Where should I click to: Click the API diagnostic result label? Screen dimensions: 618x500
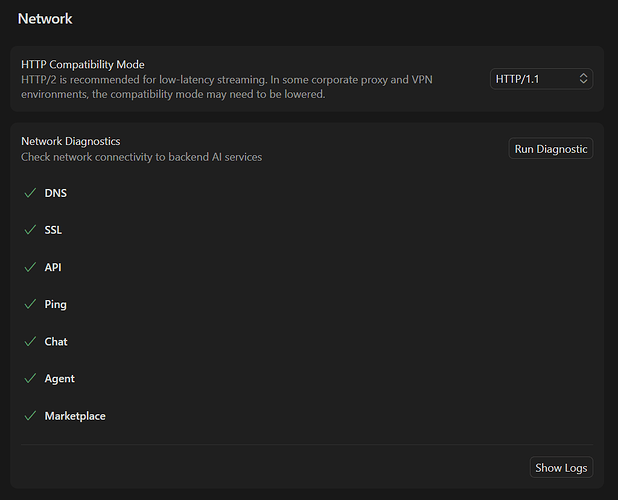coord(53,267)
